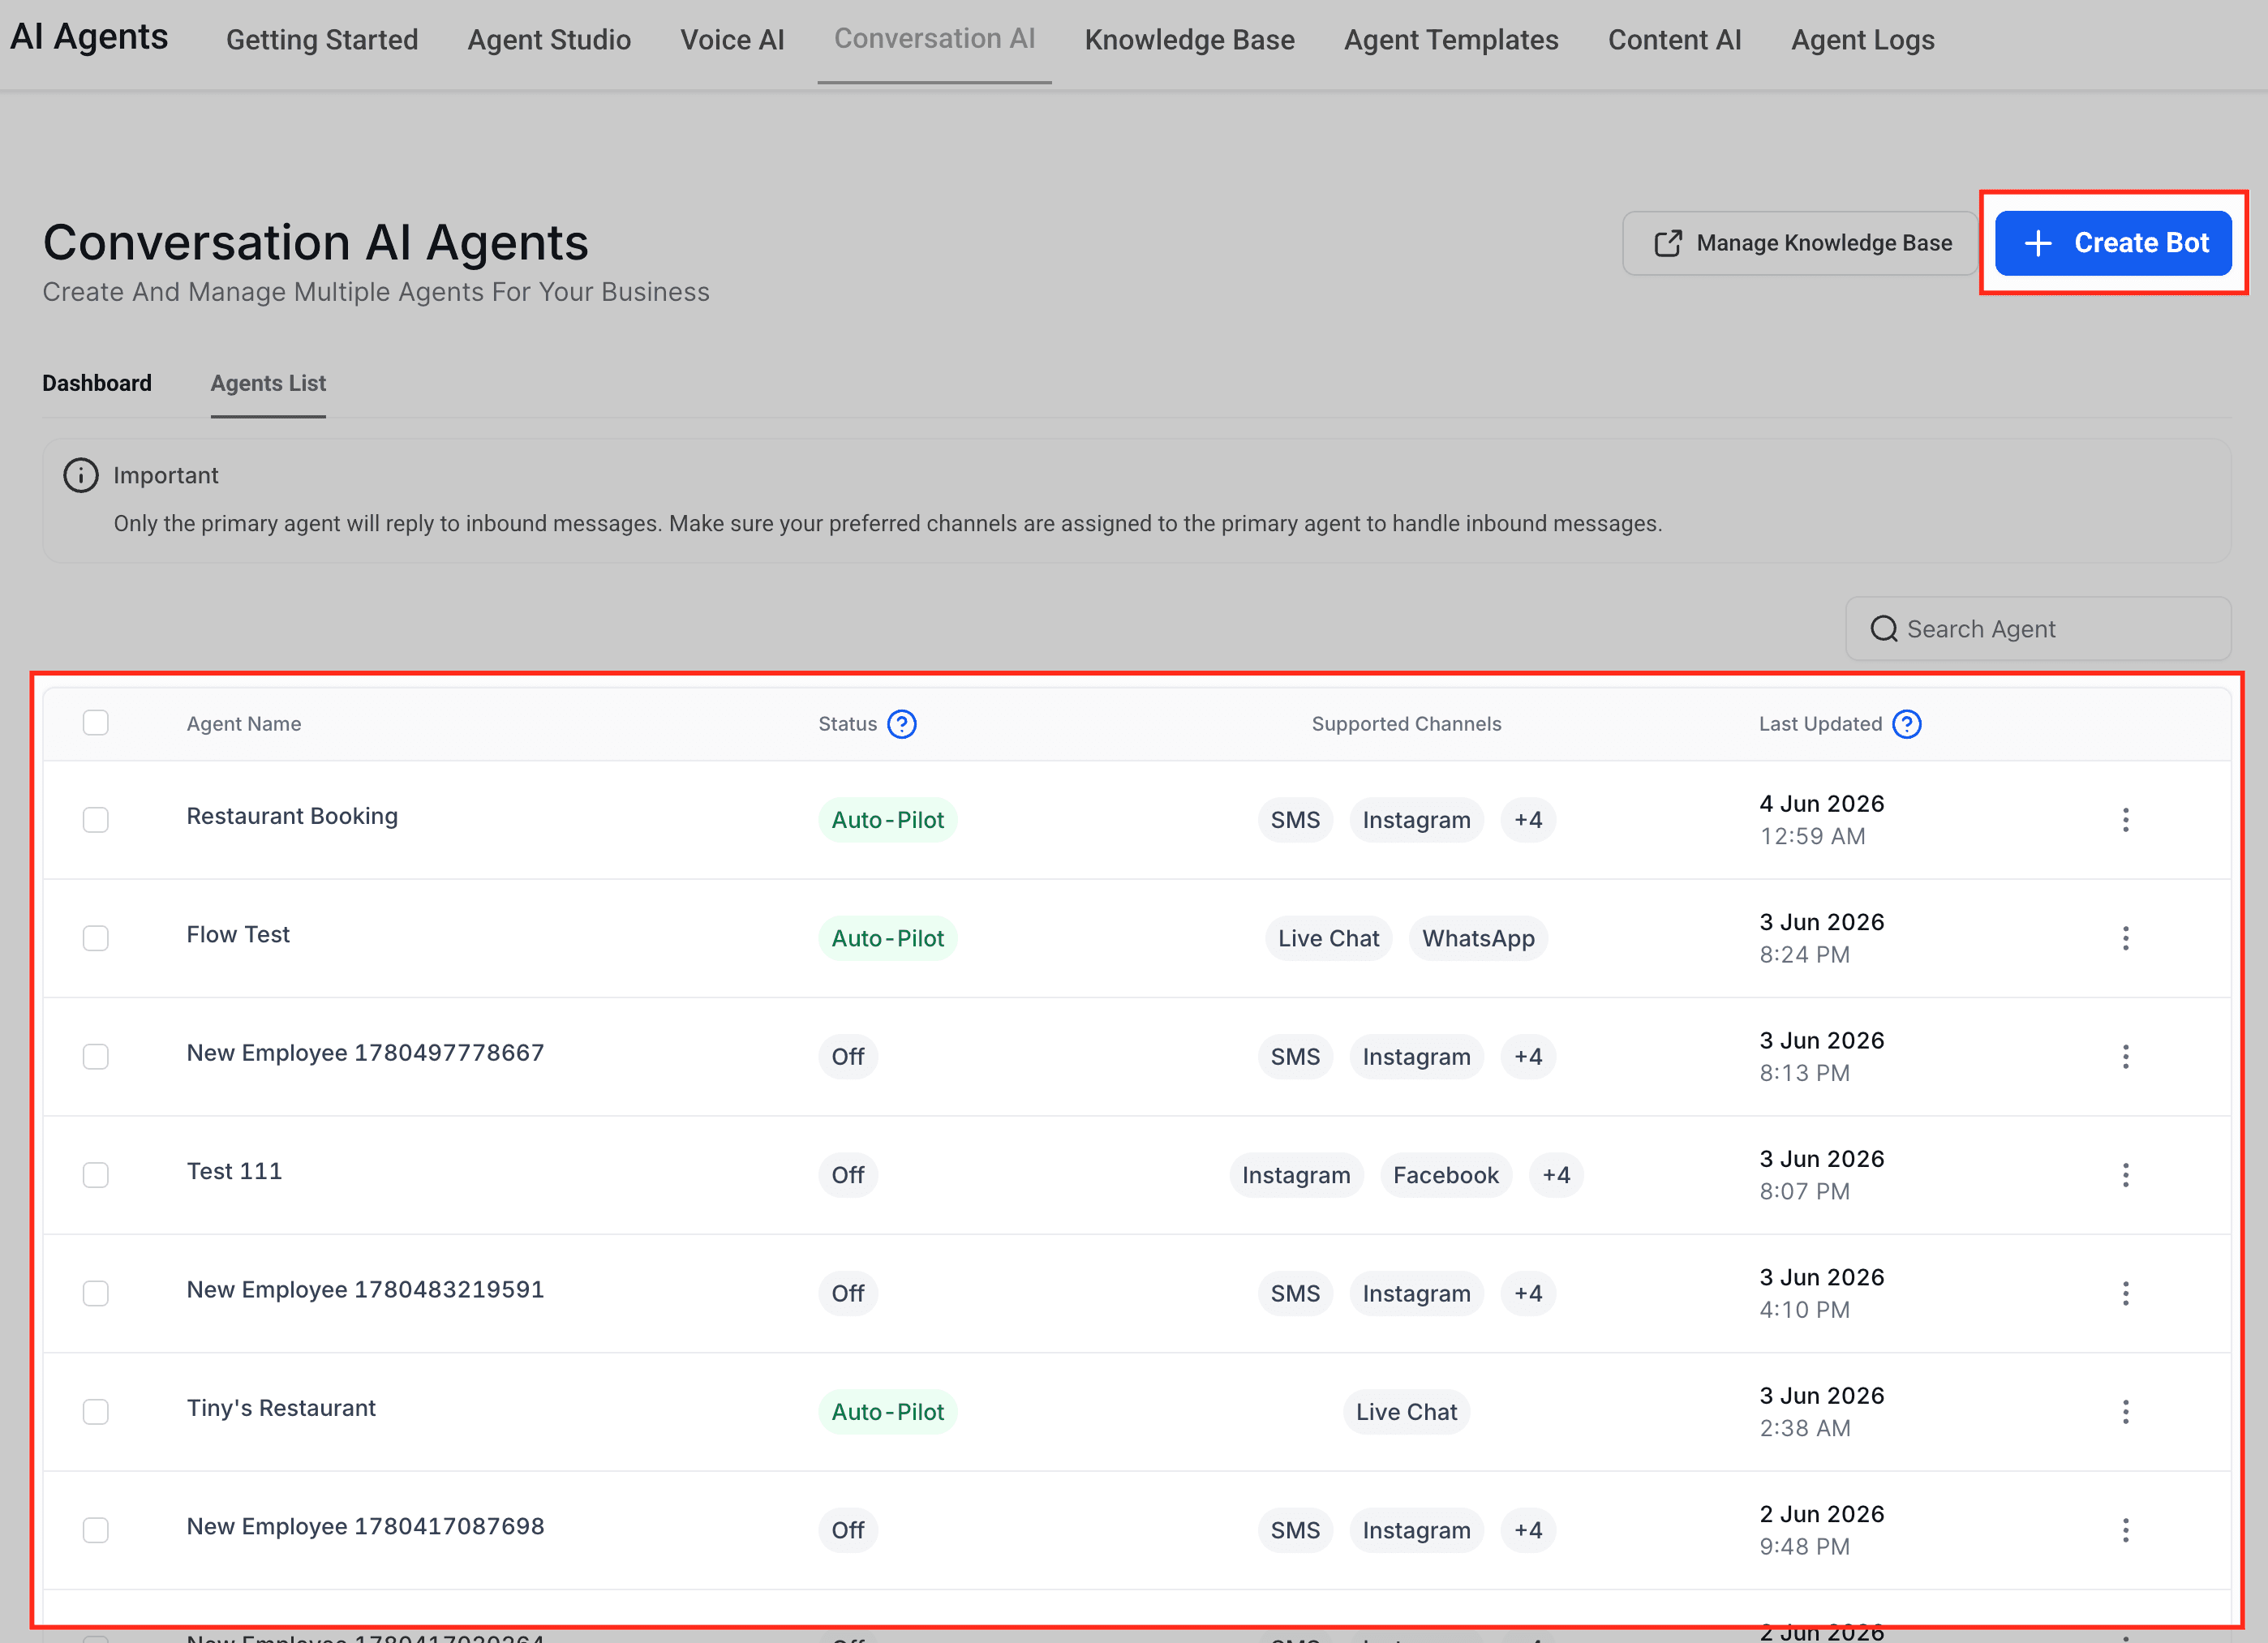This screenshot has height=1643, width=2268.
Task: Click Live Chat tag on Tiny's Restaurant
Action: coord(1406,1412)
